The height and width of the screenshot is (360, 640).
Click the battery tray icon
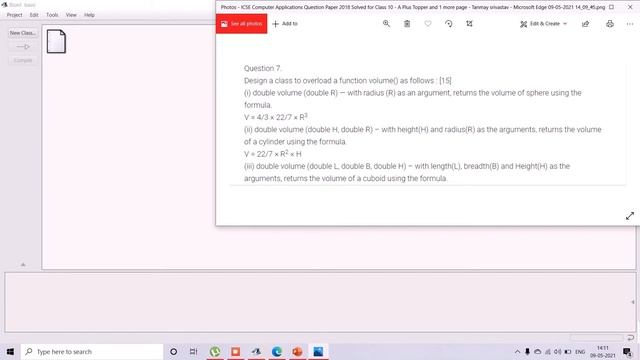point(568,351)
